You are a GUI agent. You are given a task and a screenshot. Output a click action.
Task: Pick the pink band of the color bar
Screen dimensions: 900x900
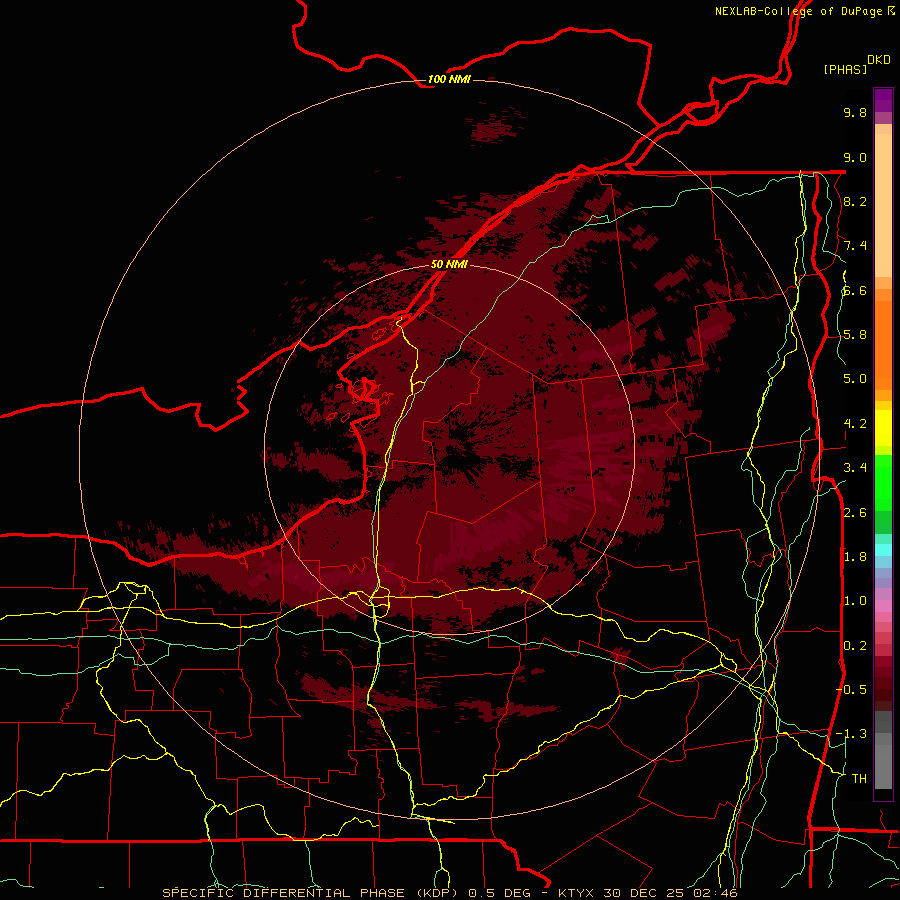[883, 606]
